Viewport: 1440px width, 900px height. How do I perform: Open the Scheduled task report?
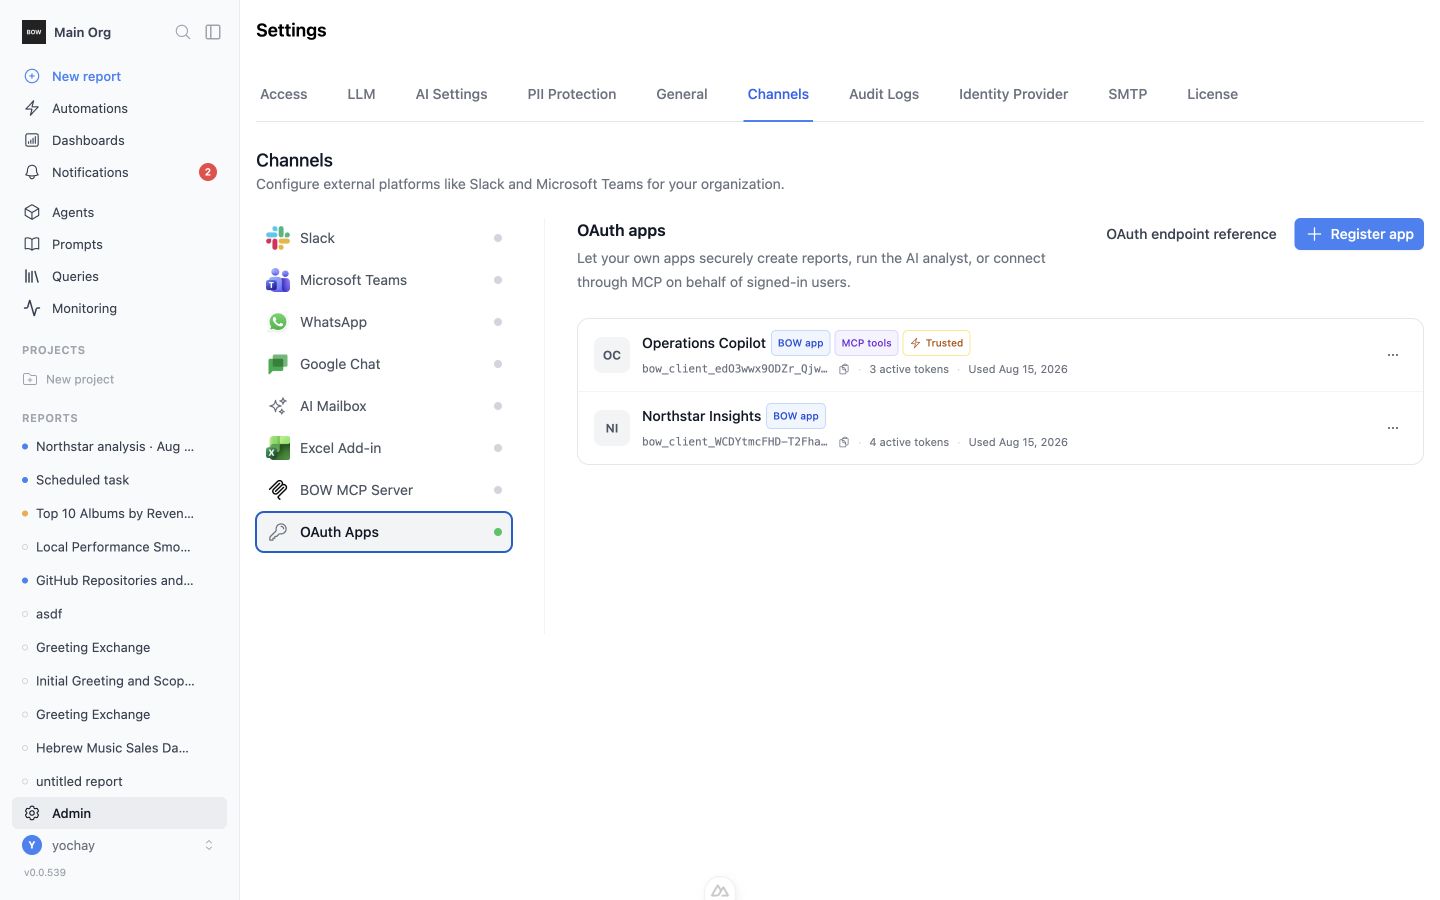82,480
